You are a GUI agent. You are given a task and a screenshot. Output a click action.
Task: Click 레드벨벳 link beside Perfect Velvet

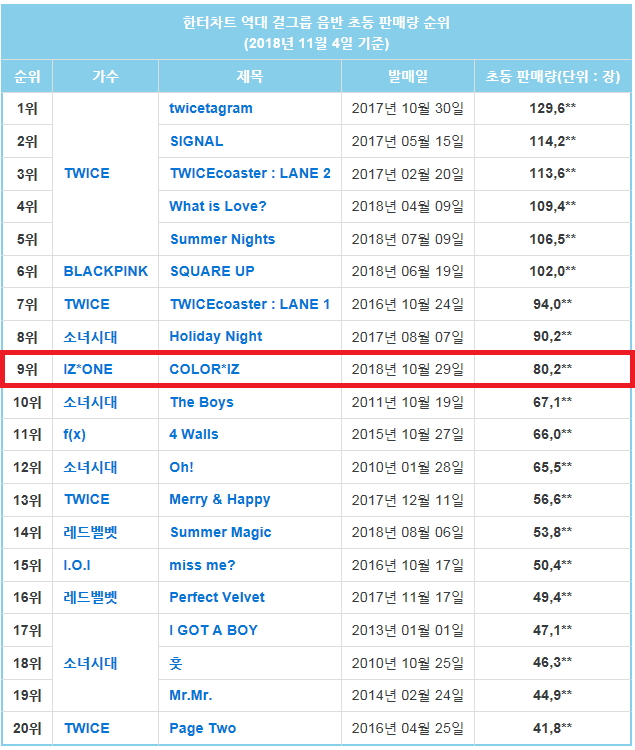pos(90,597)
